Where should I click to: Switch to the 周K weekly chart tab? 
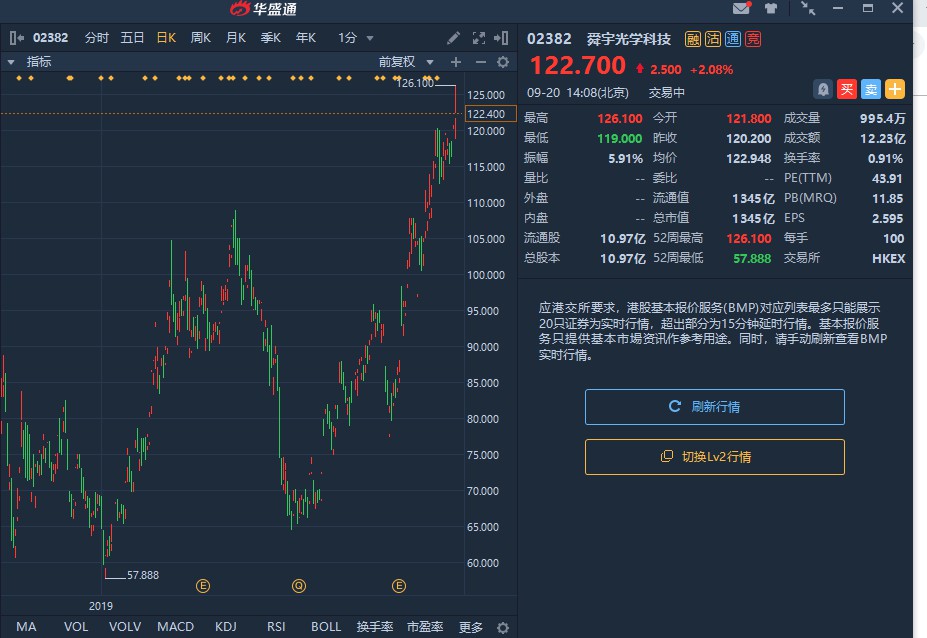[x=200, y=38]
